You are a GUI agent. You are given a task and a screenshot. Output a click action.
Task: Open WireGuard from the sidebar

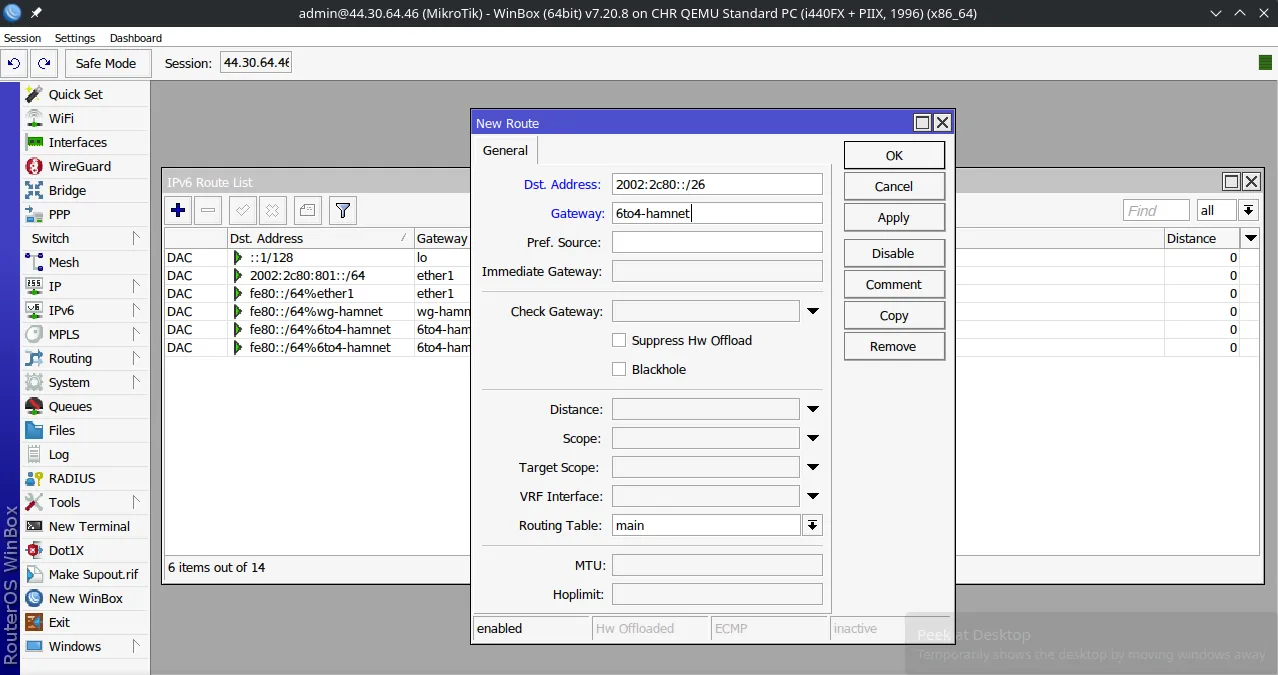coord(79,166)
